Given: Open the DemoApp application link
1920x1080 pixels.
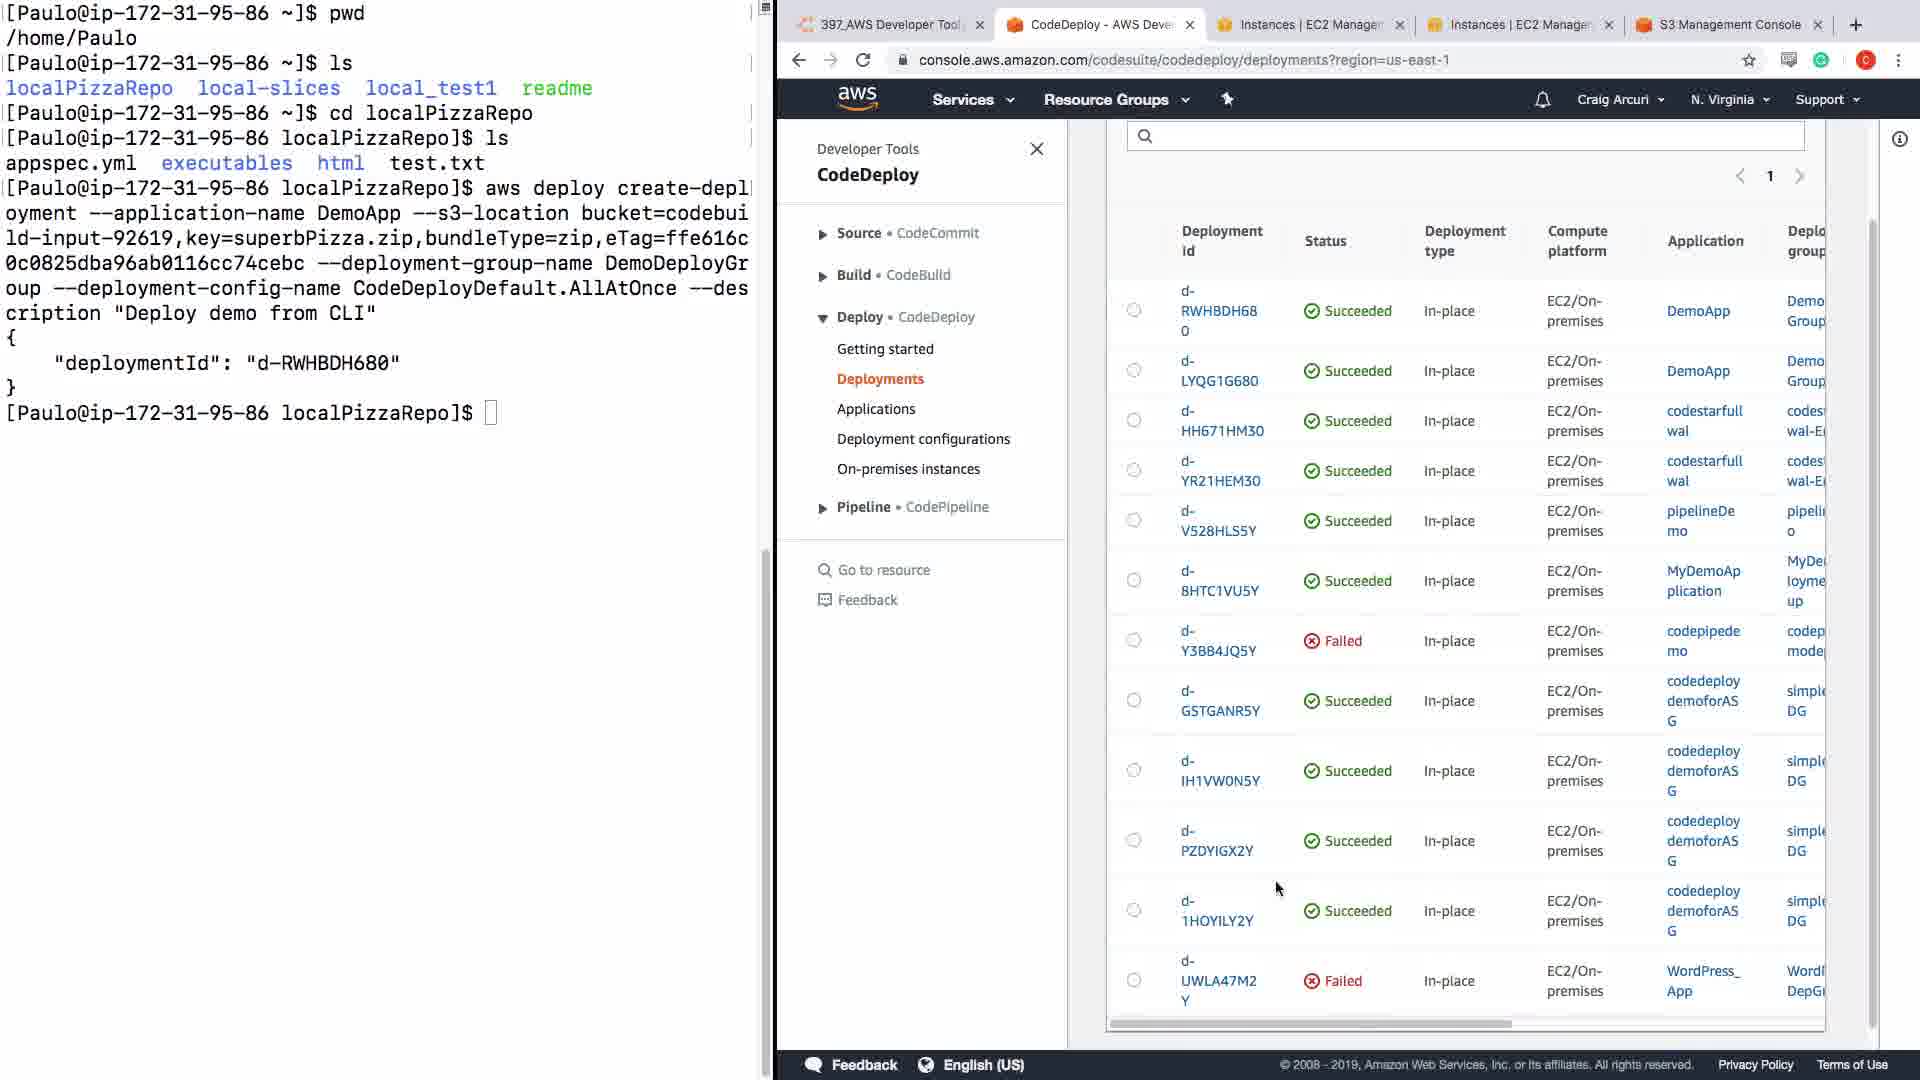Looking at the screenshot, I should (1697, 311).
